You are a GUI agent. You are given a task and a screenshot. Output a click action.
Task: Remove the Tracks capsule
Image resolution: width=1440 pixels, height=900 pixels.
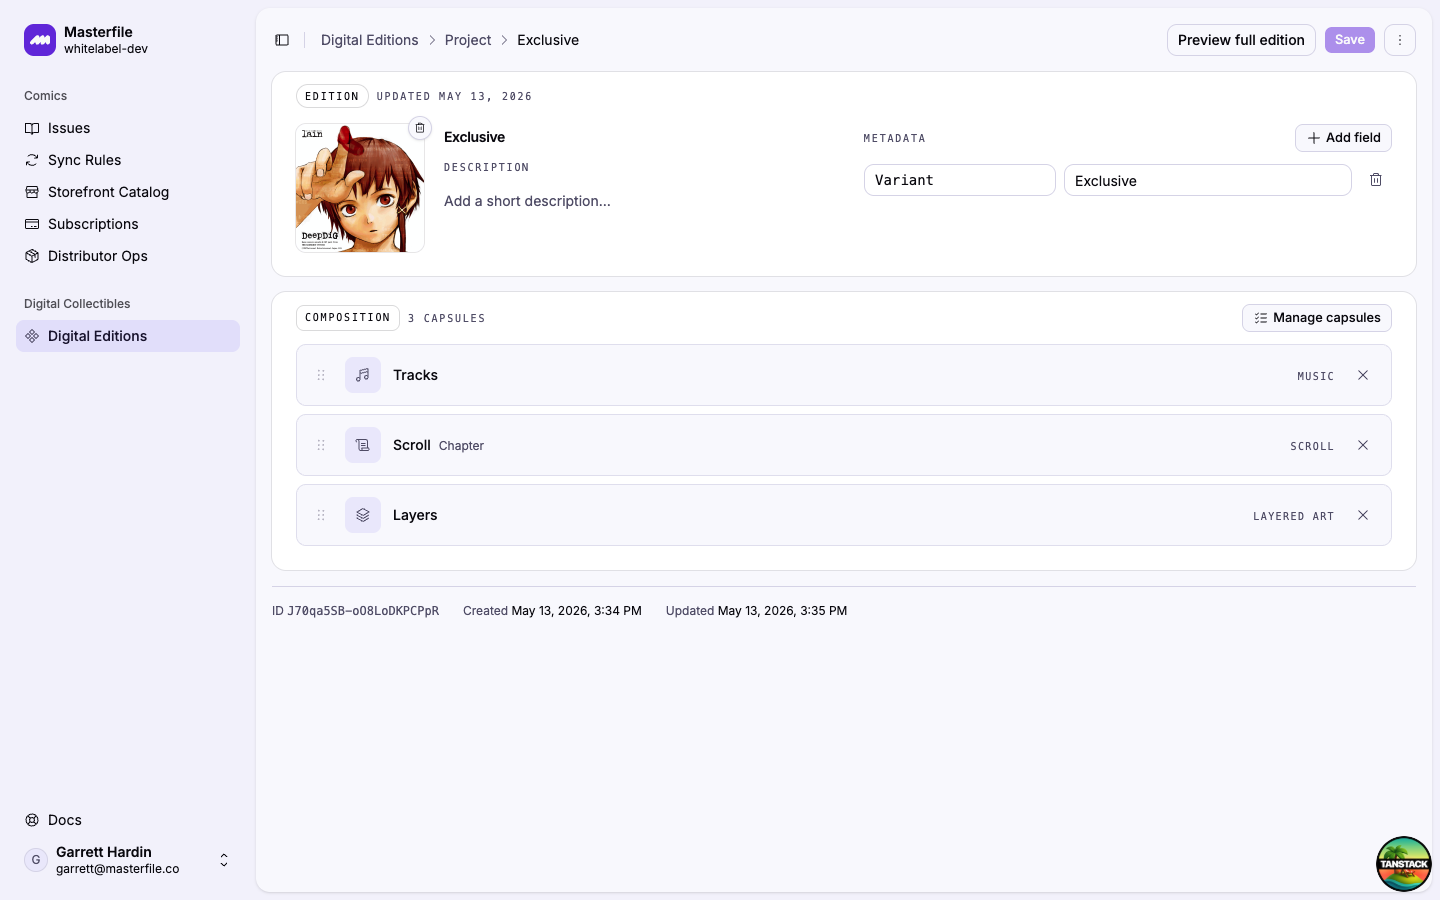pos(1363,375)
